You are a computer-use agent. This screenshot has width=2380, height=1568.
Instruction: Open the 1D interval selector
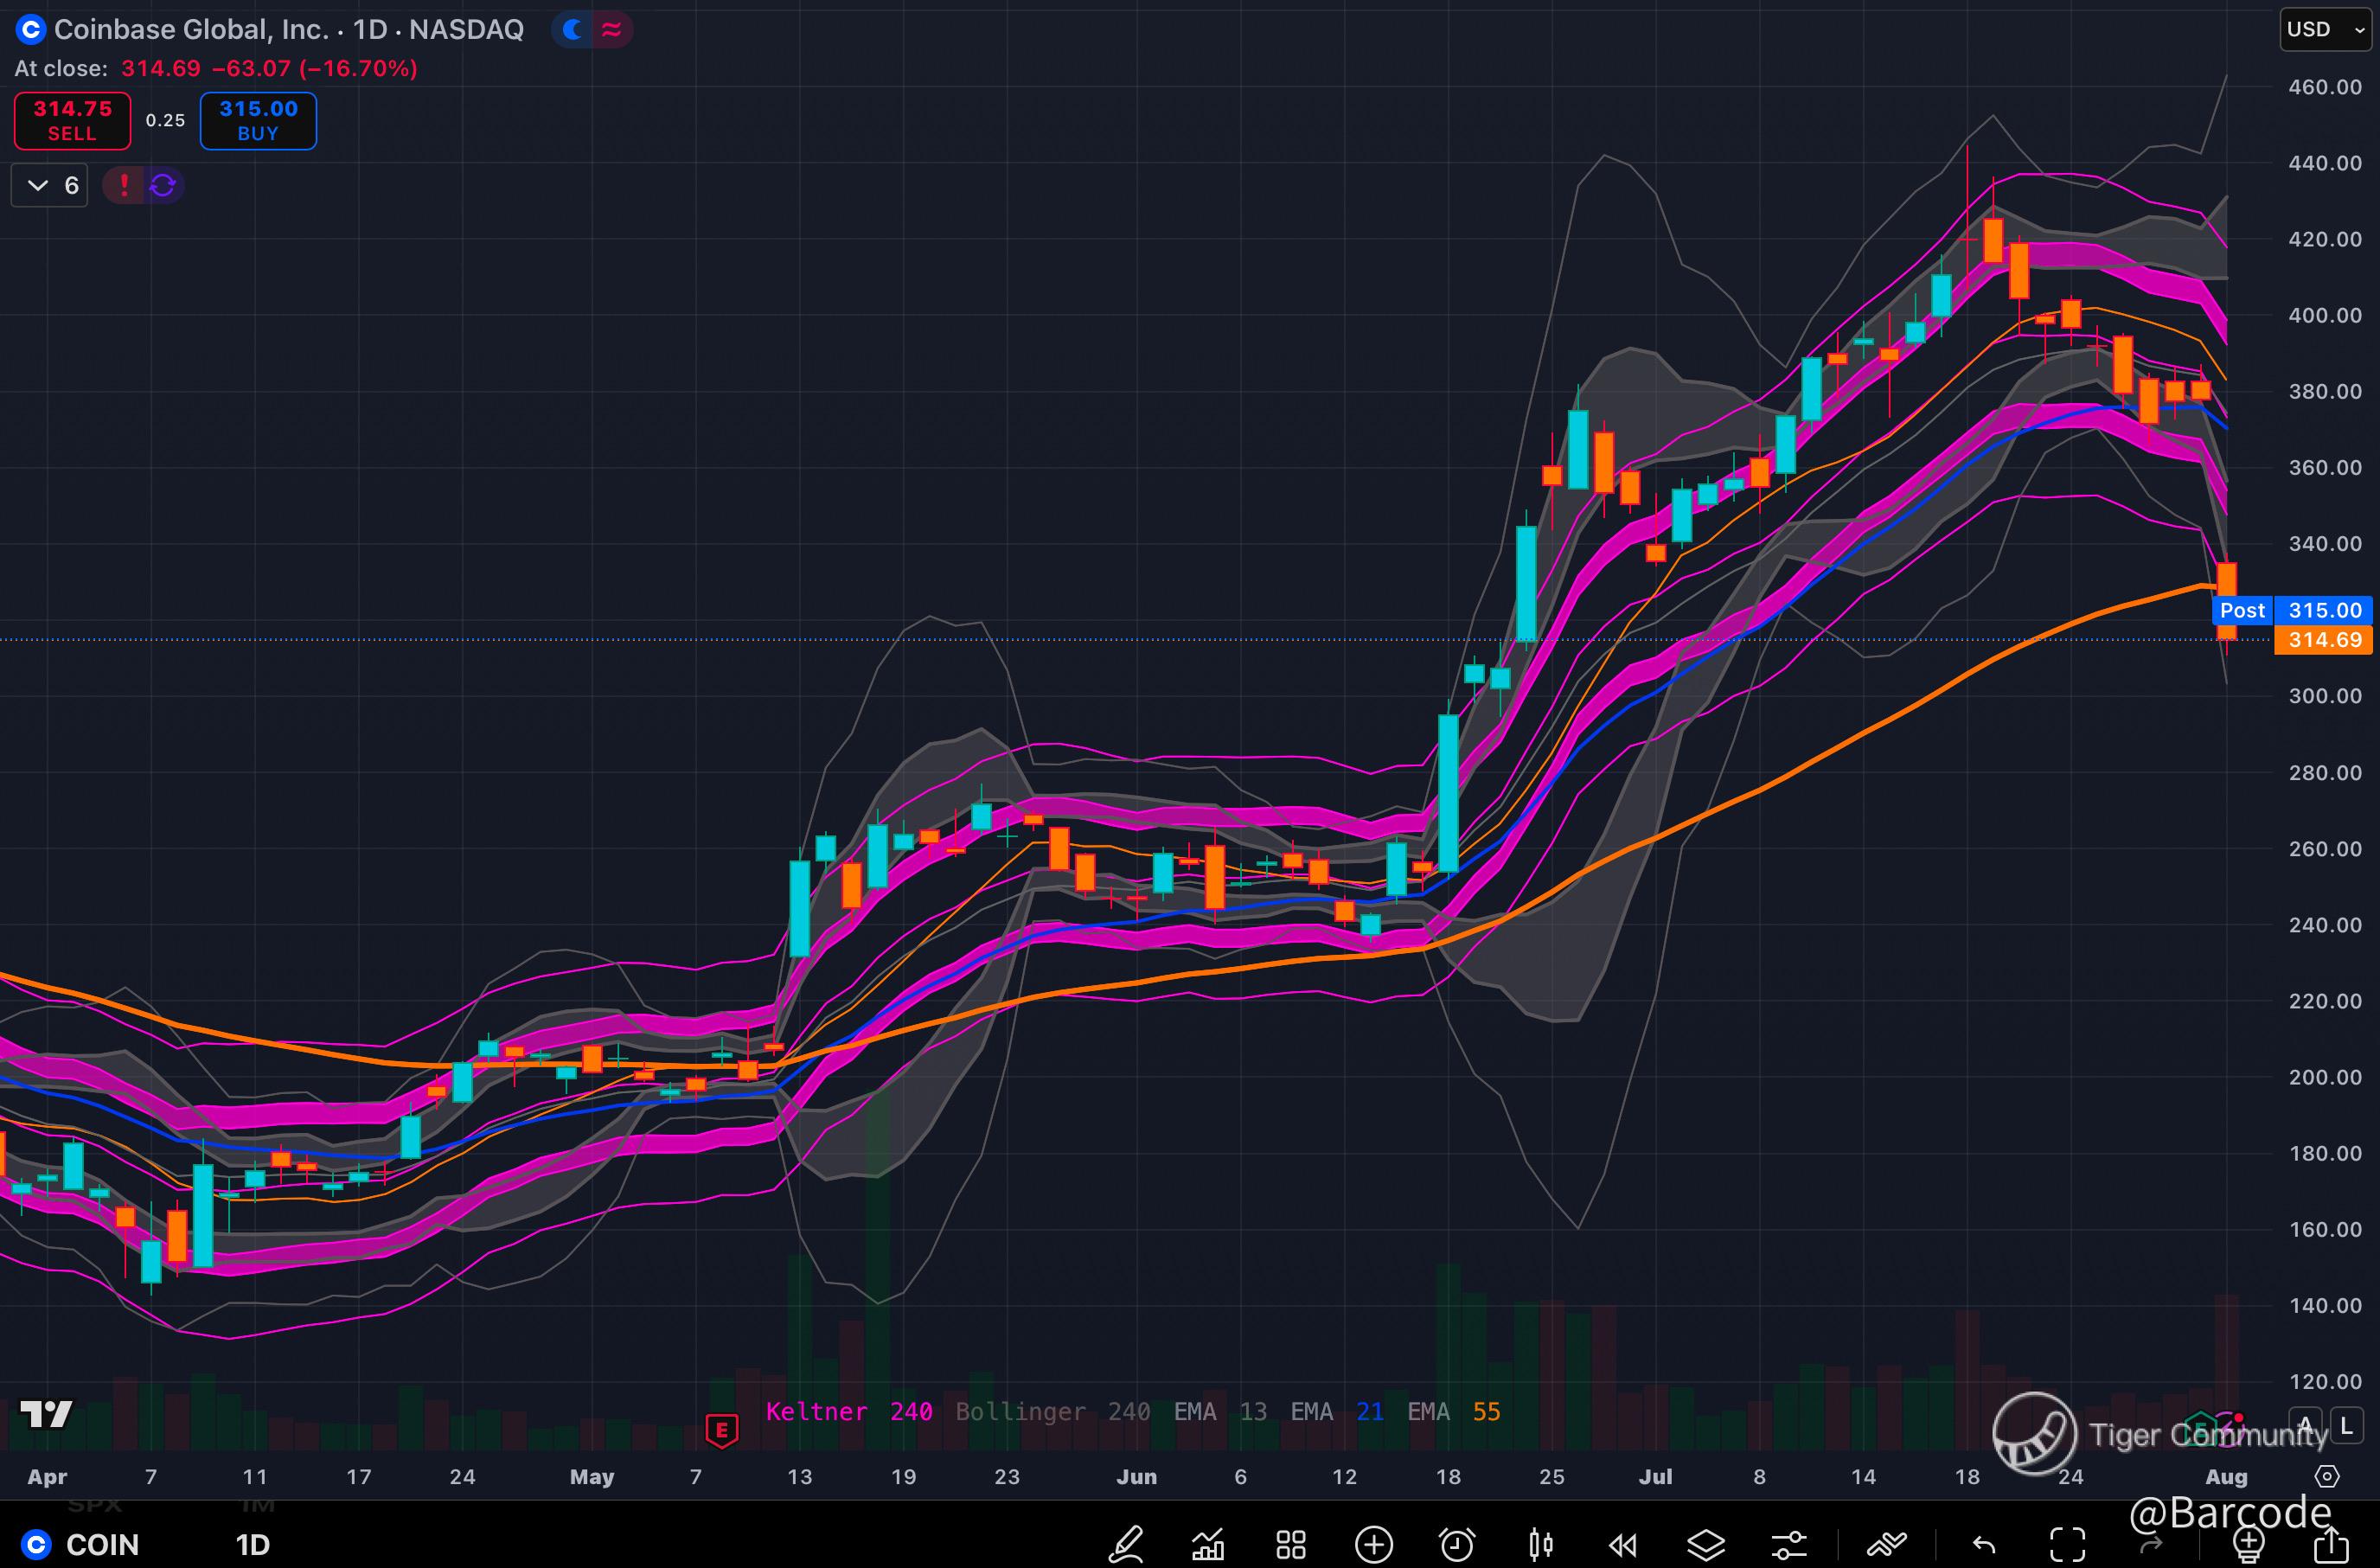click(x=253, y=1544)
